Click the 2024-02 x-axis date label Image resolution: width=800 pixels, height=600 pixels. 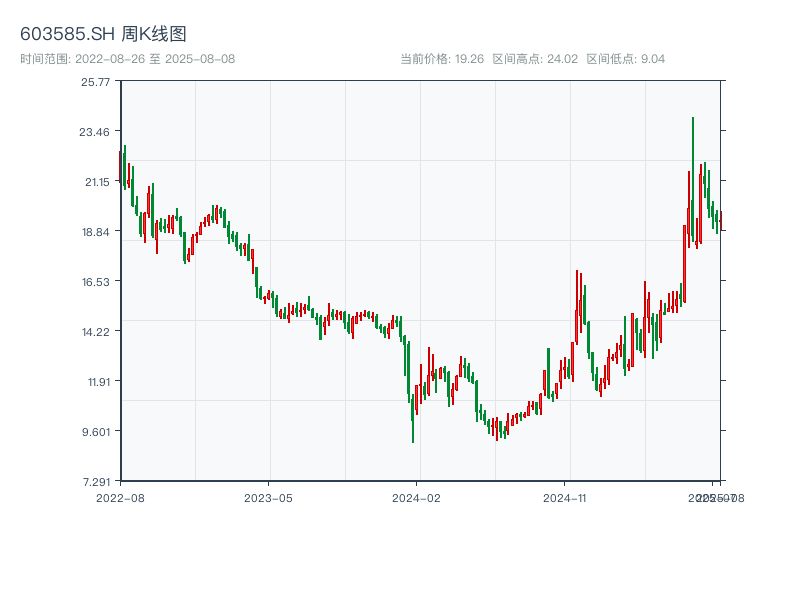click(417, 497)
